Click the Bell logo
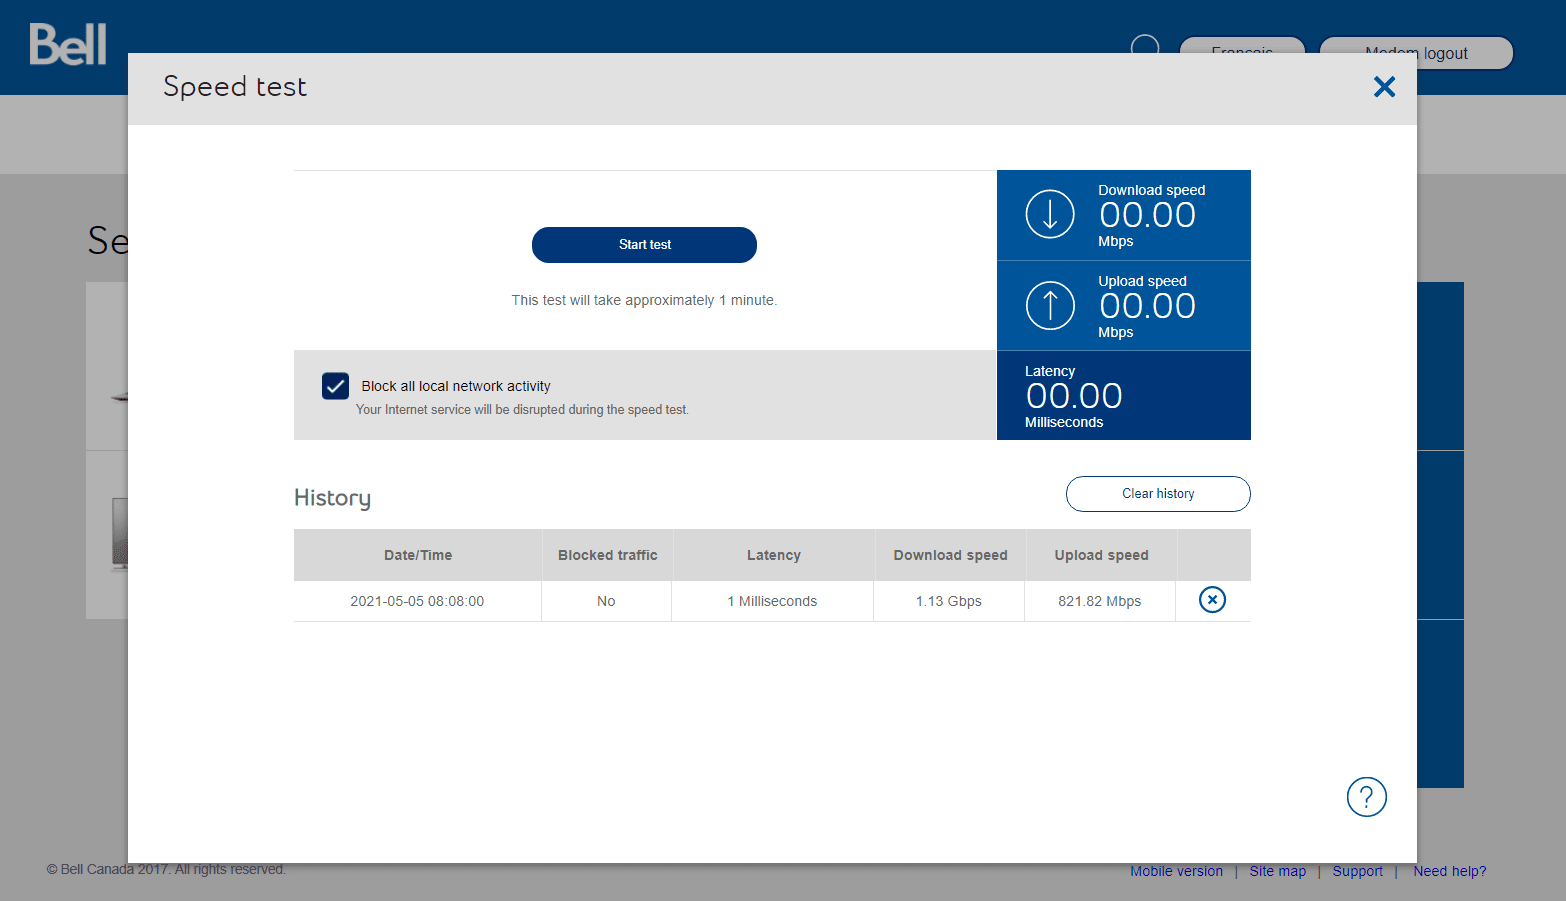The width and height of the screenshot is (1566, 901). pos(67,44)
